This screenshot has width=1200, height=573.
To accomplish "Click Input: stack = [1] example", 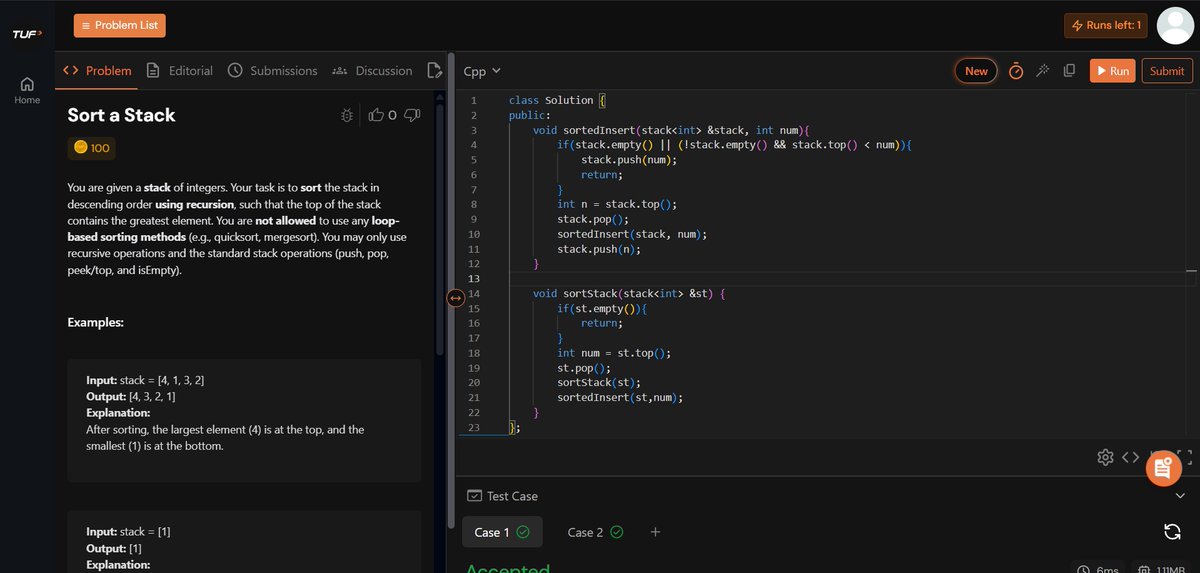I will [x=128, y=532].
